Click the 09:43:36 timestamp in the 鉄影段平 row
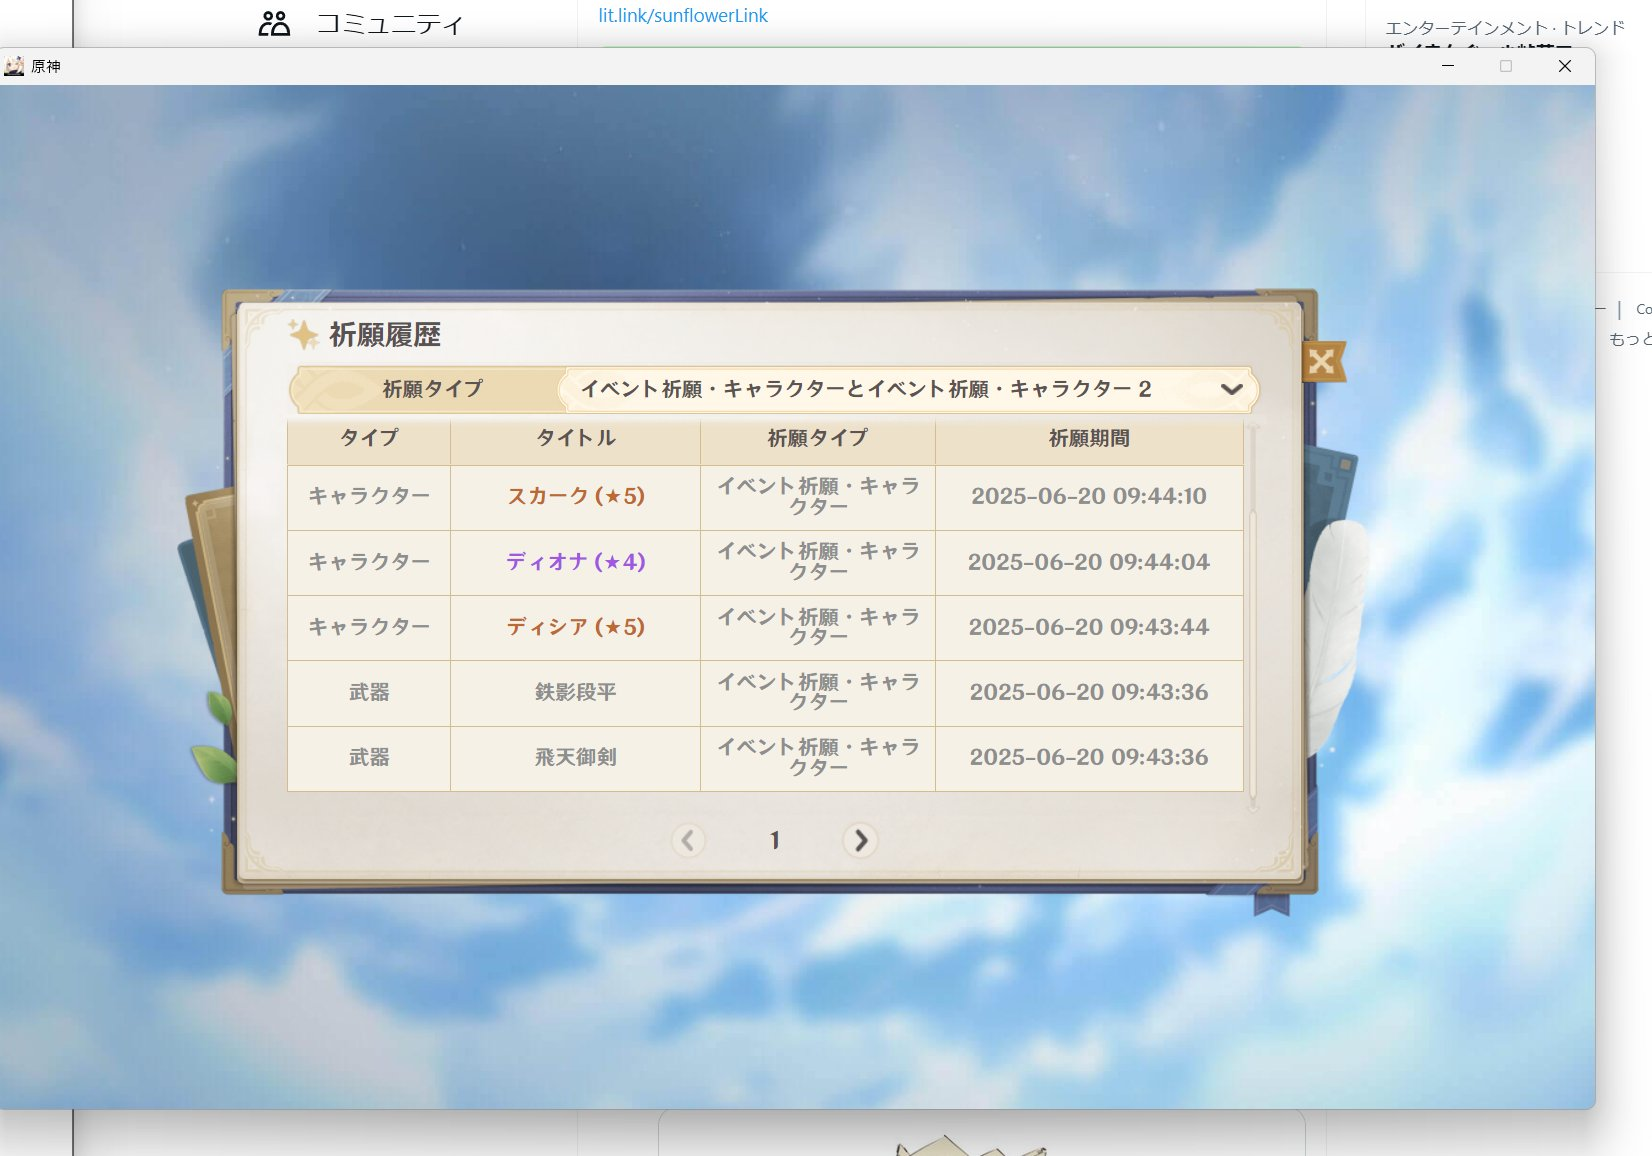1652x1156 pixels. [x=1089, y=692]
